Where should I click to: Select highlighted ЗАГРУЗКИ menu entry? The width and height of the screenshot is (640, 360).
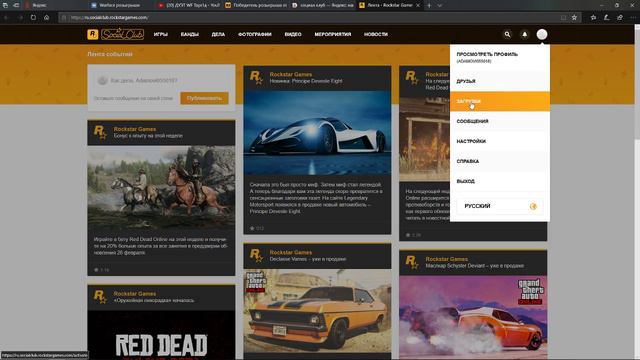(x=500, y=101)
